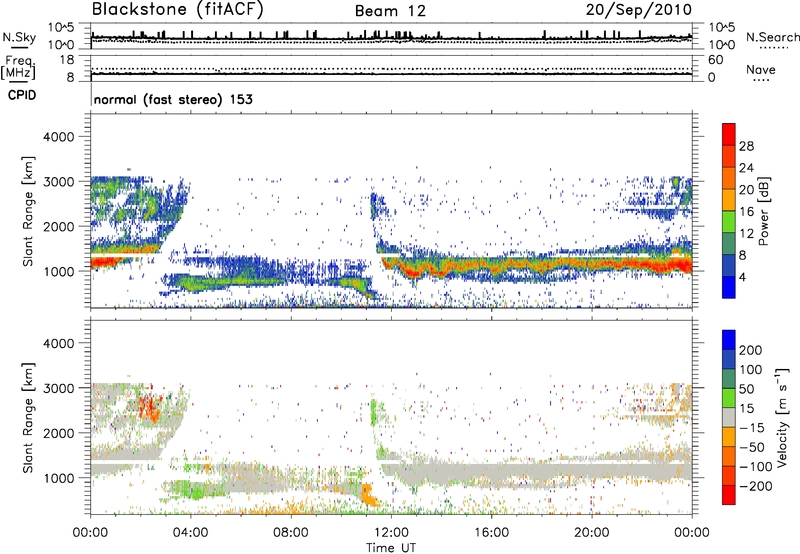Click the '60' tick on Nave axis
The height and width of the screenshot is (554, 800).
(715, 60)
